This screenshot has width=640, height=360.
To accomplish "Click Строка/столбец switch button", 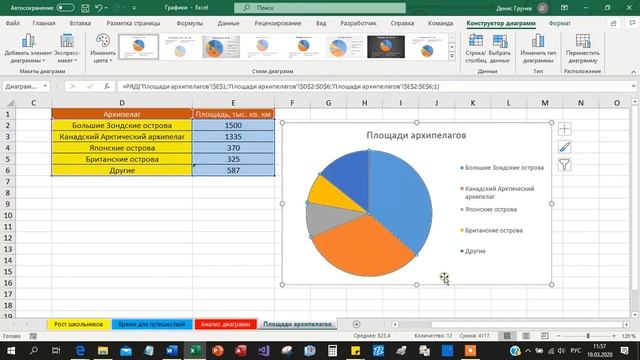I will coord(476,48).
